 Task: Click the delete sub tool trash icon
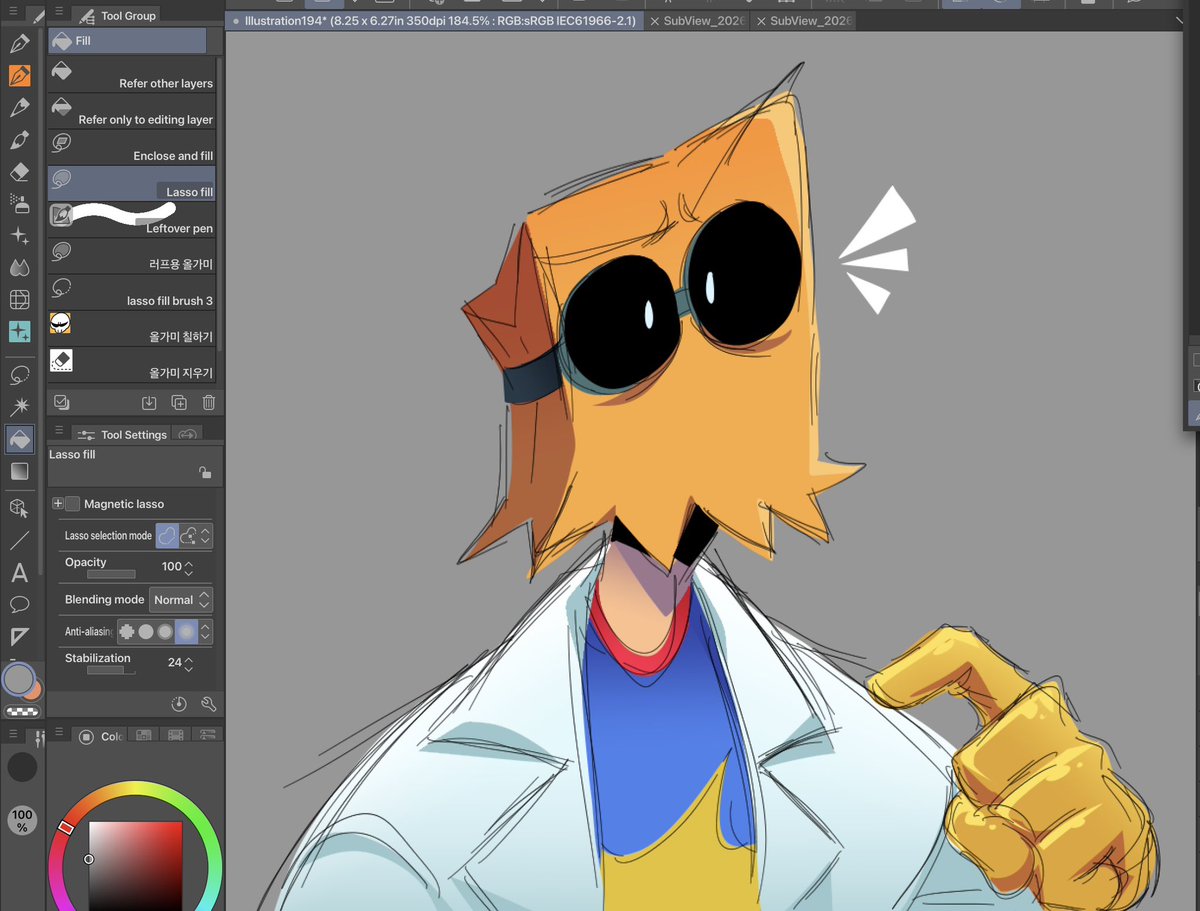tap(208, 403)
